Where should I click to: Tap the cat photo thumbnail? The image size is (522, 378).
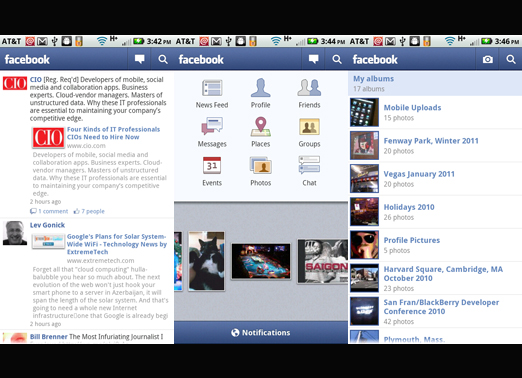pos(207,261)
